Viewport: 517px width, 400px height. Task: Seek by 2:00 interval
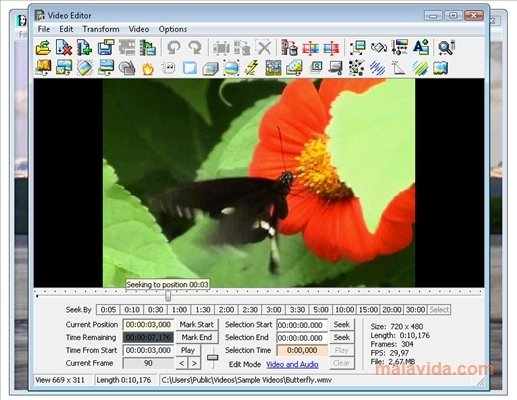pos(226,310)
